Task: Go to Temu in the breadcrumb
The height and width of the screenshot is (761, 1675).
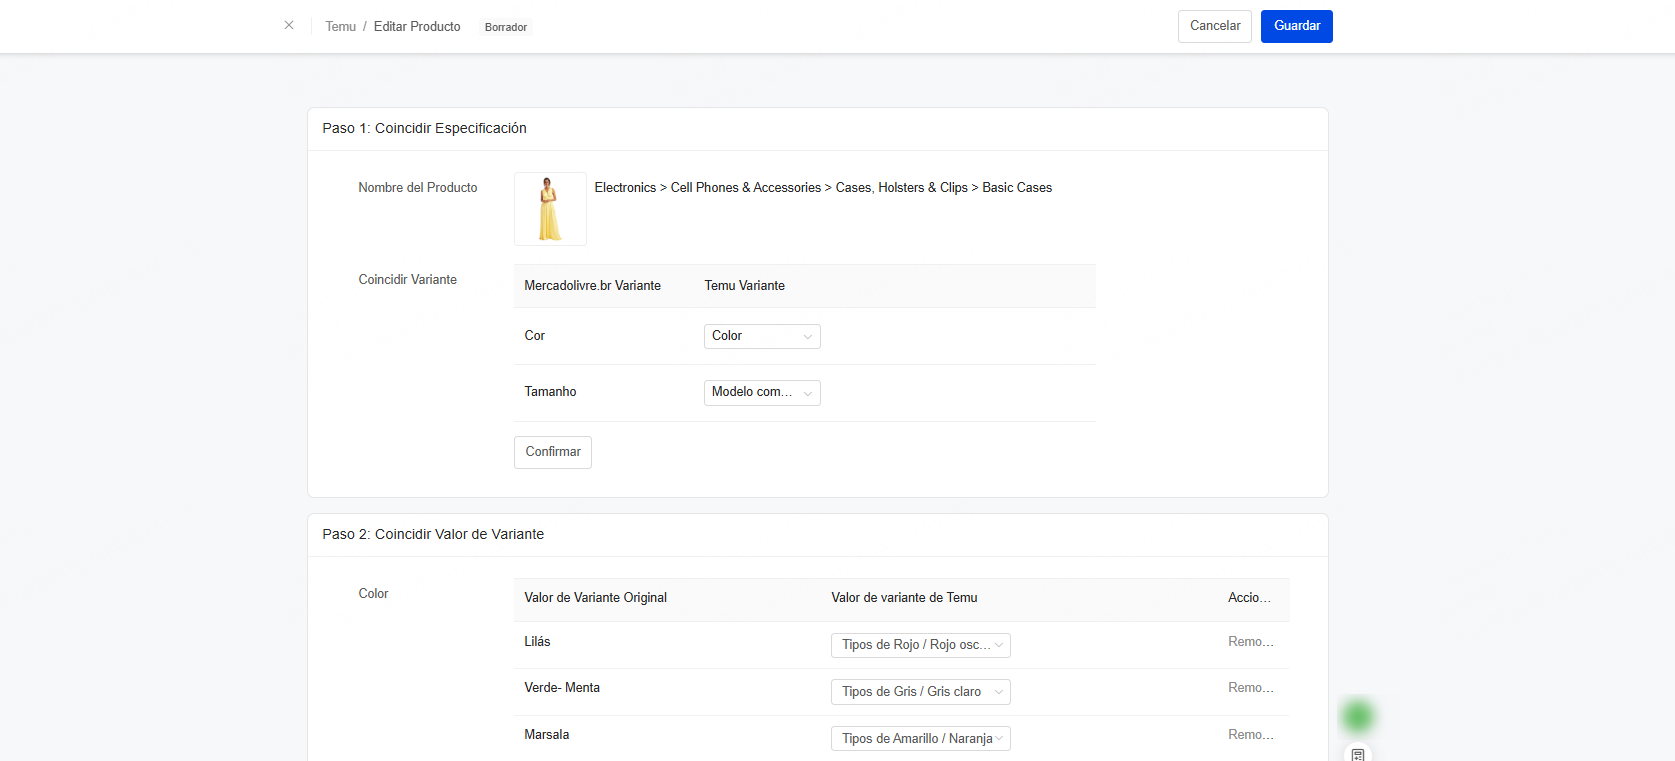Action: (340, 27)
